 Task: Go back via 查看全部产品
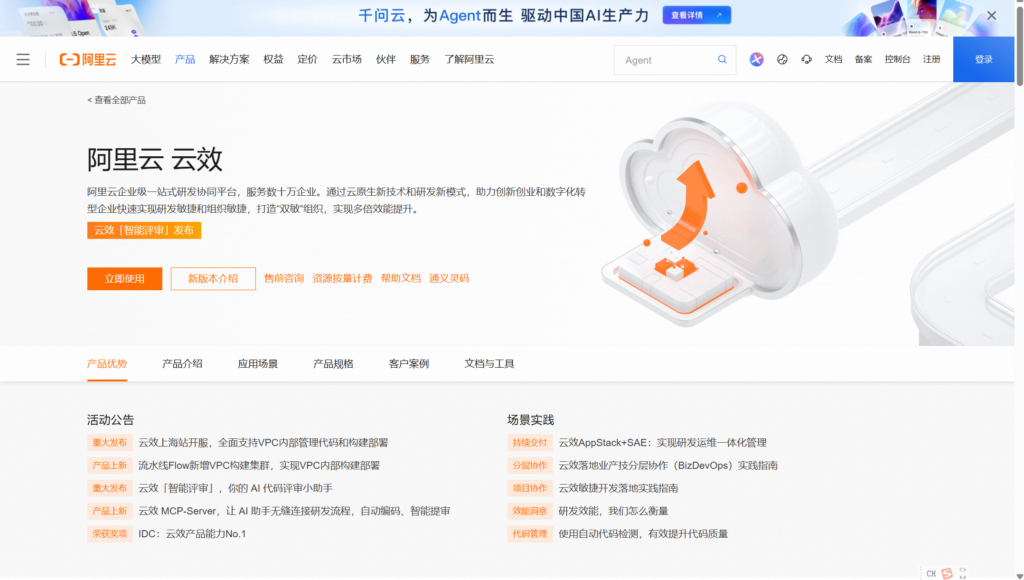[116, 100]
